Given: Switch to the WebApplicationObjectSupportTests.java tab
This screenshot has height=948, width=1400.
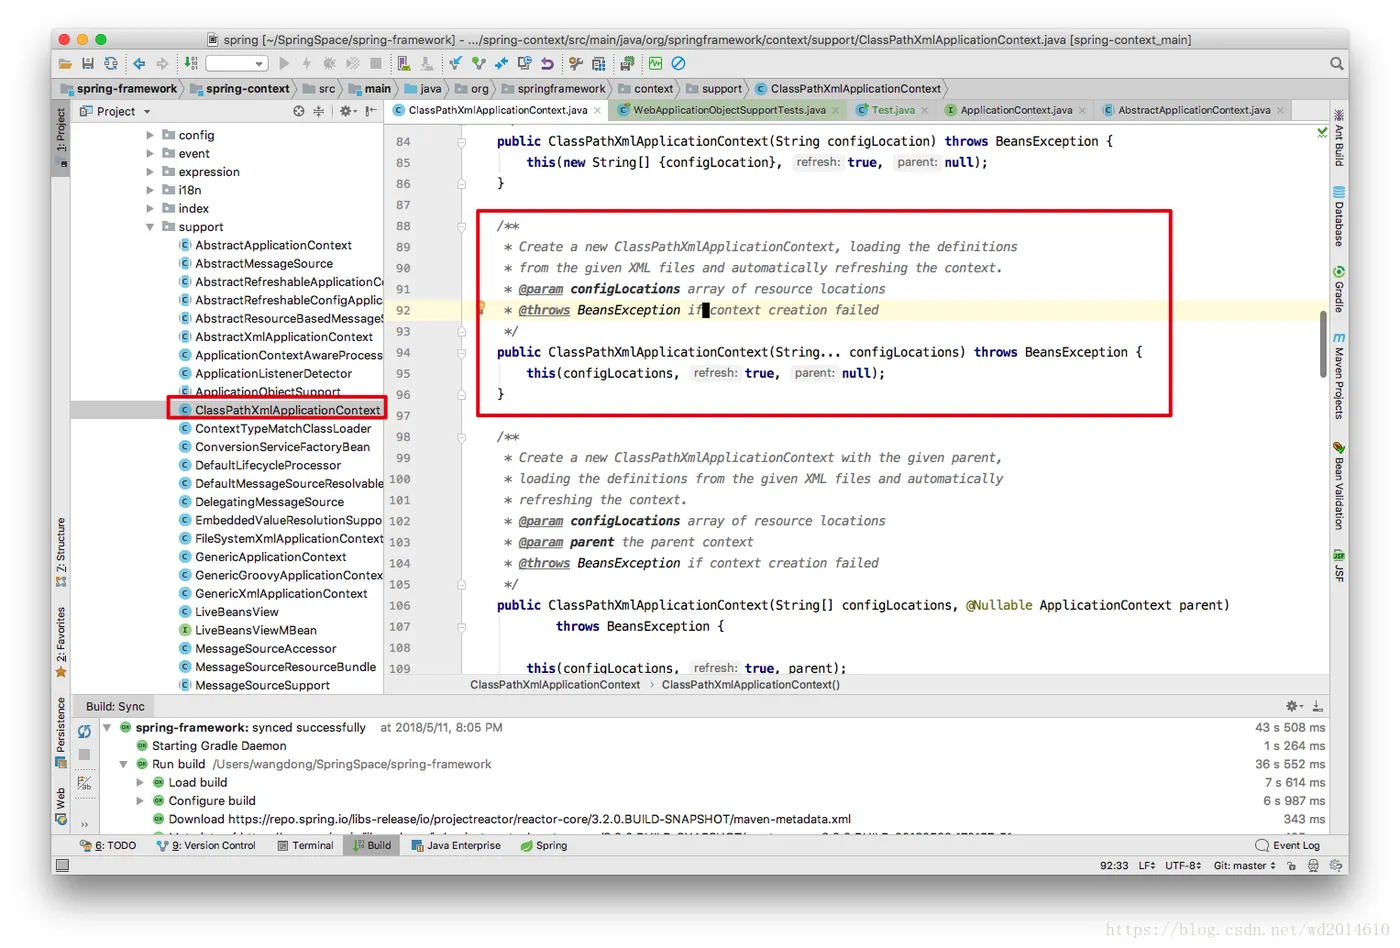Looking at the screenshot, I should 729,110.
